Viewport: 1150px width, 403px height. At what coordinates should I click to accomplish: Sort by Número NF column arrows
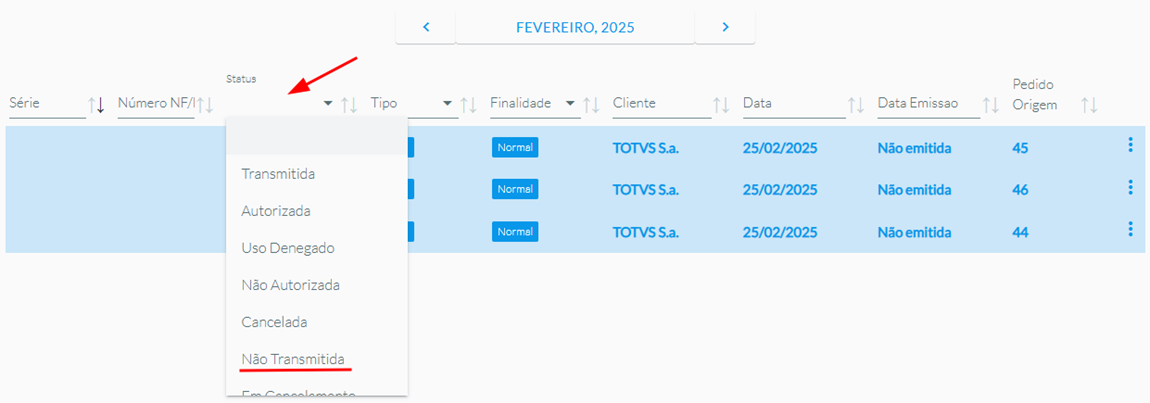coord(205,105)
